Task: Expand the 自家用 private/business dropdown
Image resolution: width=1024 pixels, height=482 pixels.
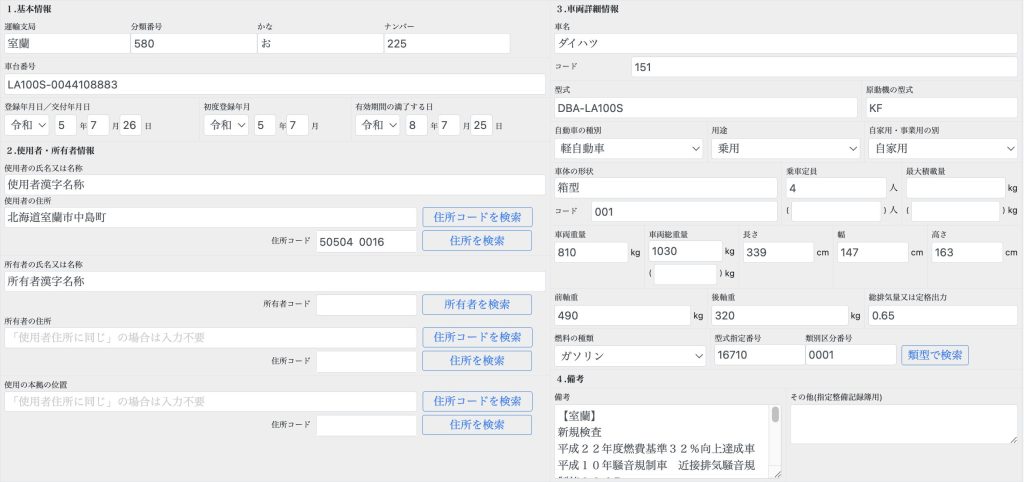Action: click(x=942, y=148)
